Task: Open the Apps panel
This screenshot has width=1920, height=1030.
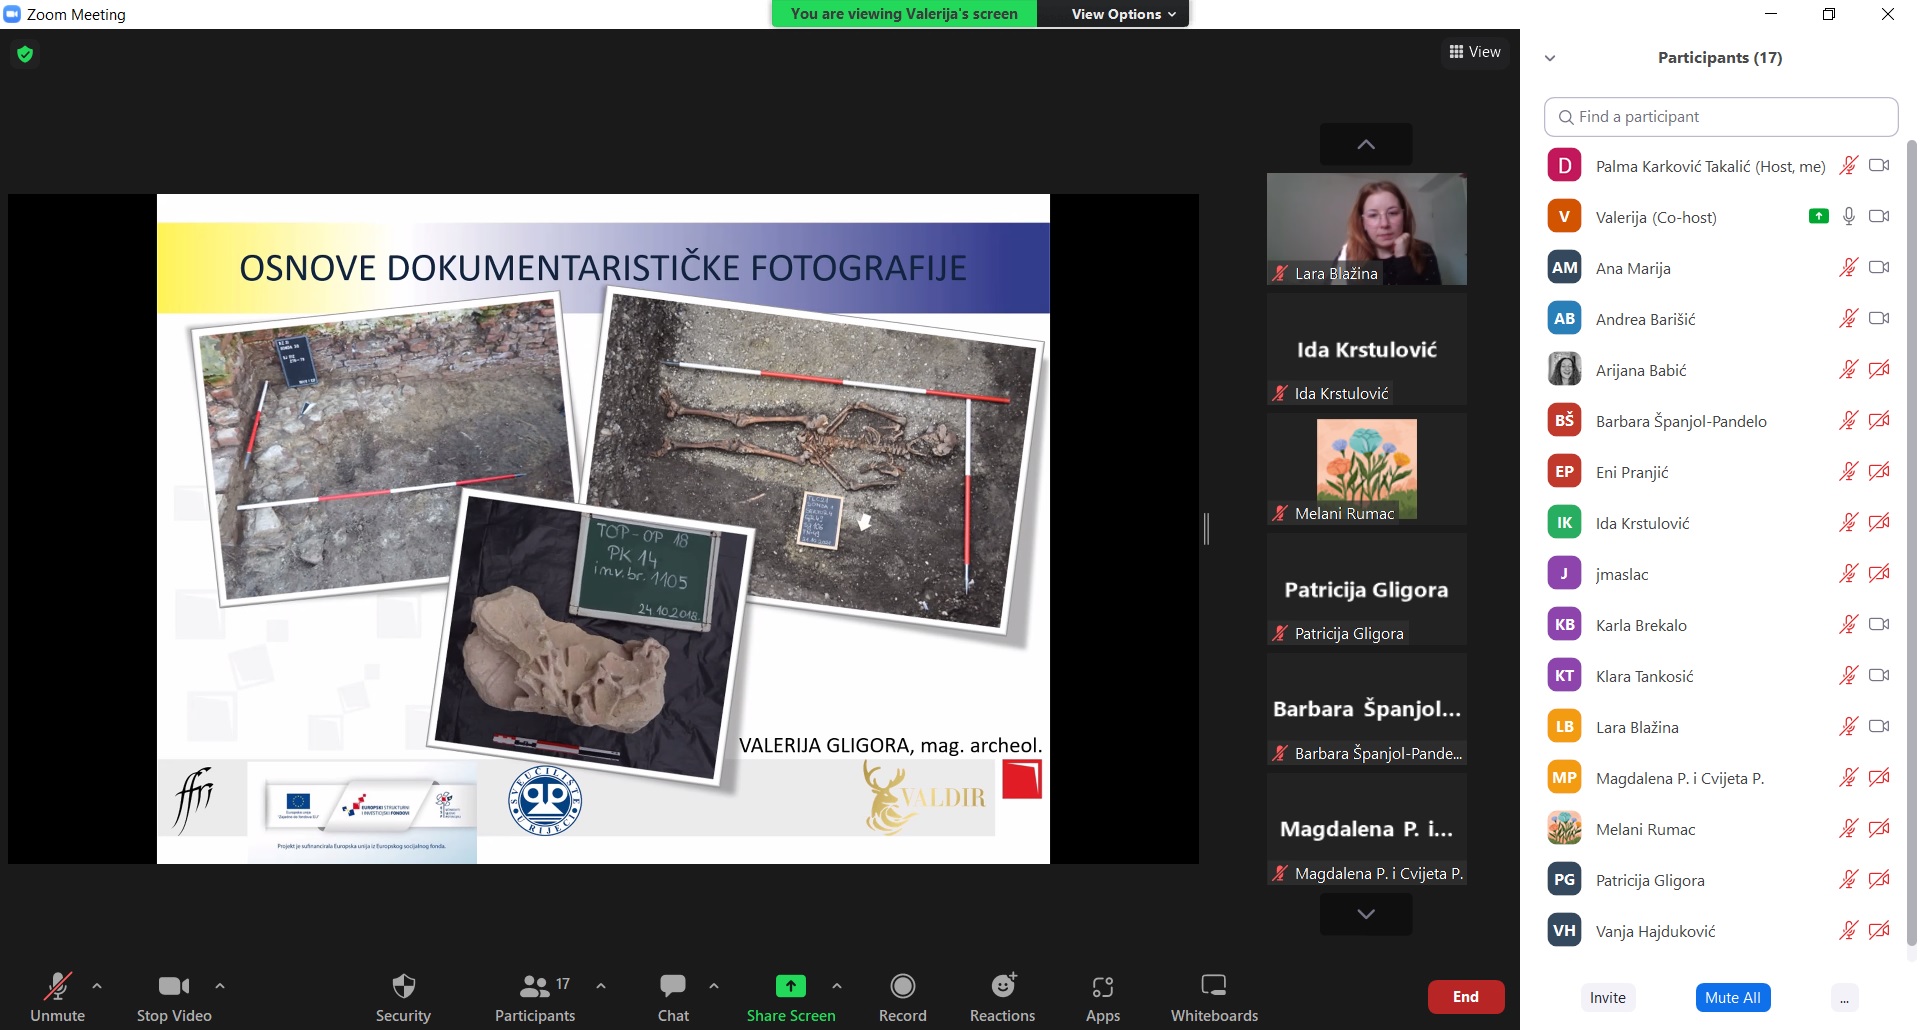Action: 1102,997
